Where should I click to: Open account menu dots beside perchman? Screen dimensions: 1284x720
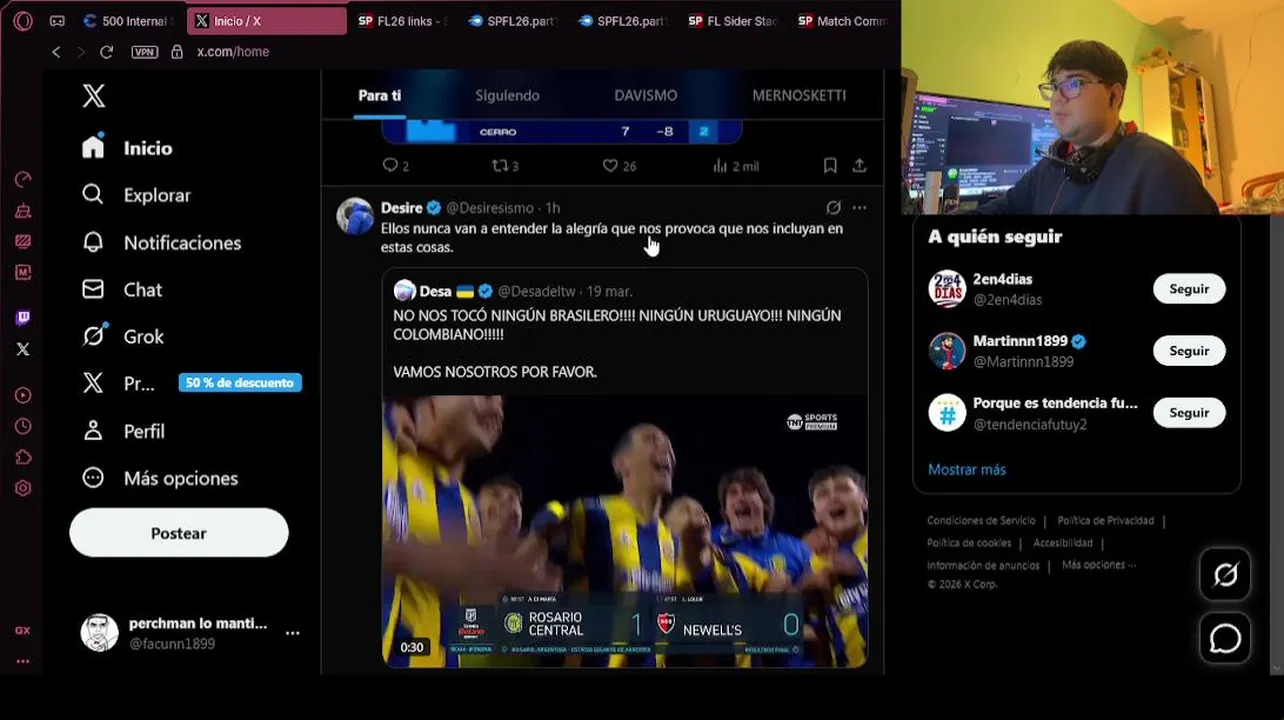(x=293, y=633)
